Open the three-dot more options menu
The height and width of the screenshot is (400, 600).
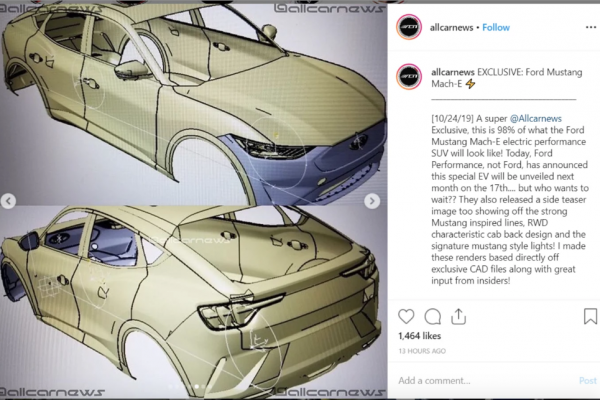(590, 27)
